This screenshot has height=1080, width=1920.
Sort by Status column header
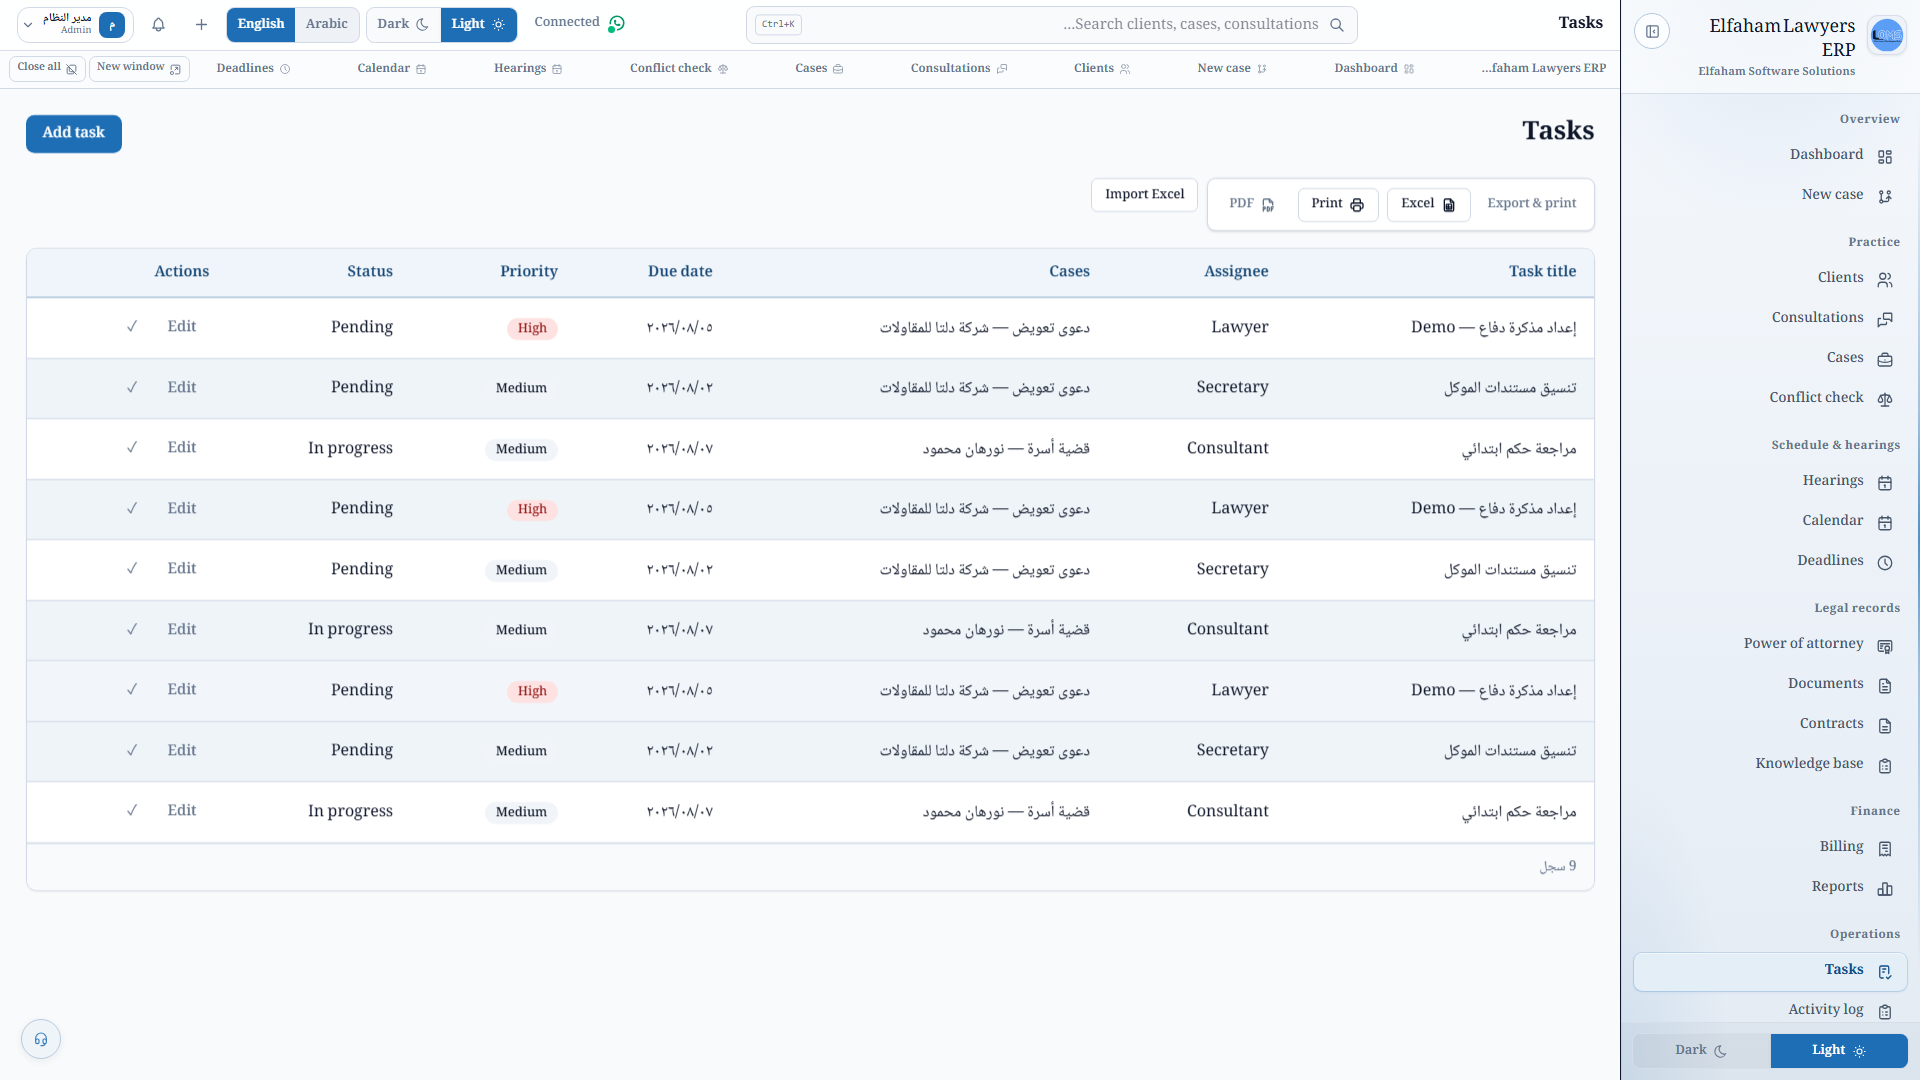[370, 272]
